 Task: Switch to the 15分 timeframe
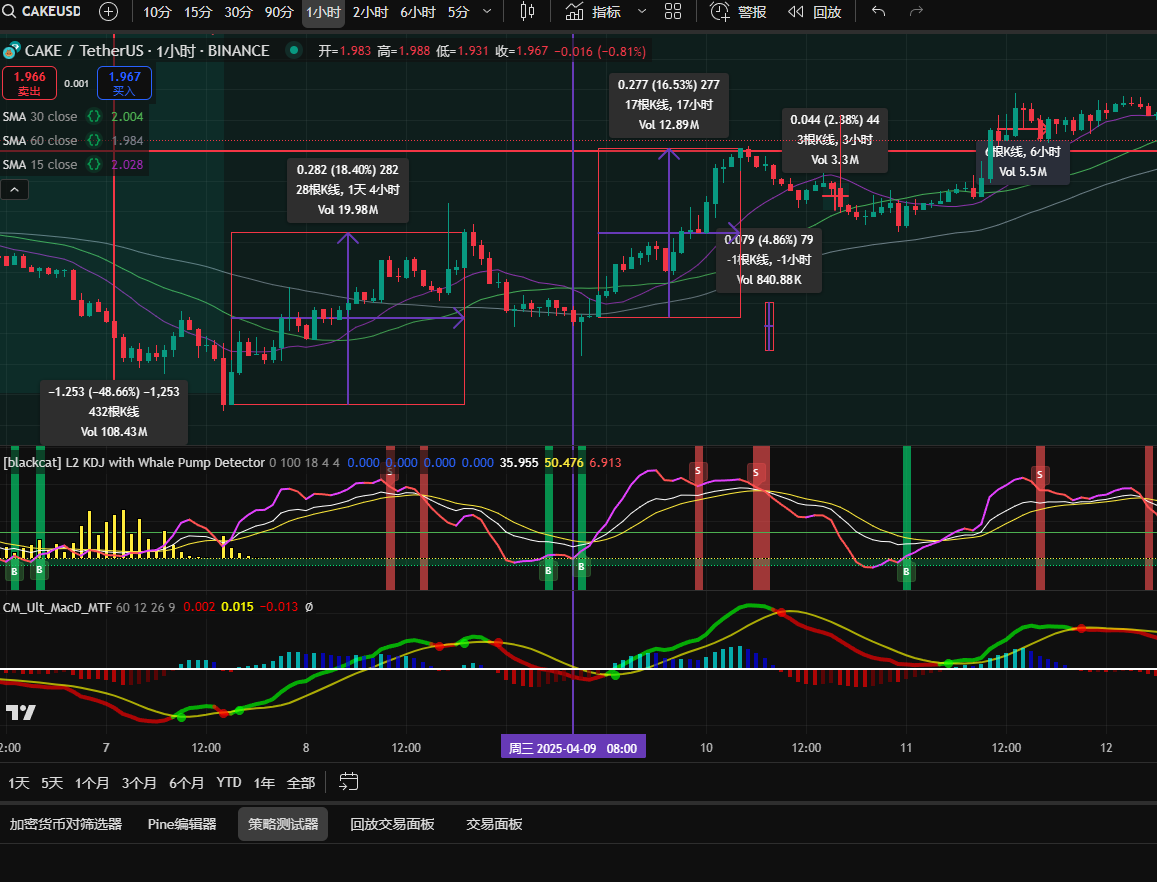(198, 12)
